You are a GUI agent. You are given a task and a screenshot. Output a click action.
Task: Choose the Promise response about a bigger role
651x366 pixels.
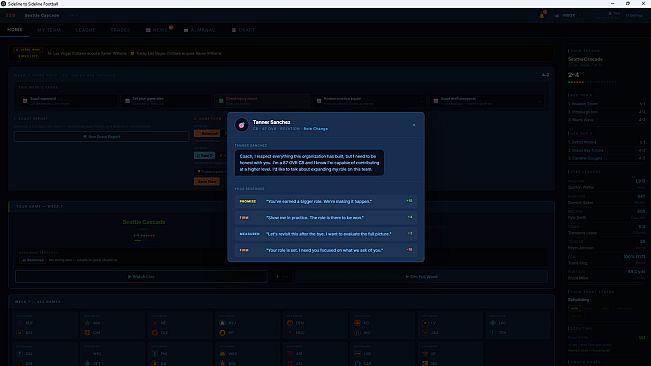(326, 201)
